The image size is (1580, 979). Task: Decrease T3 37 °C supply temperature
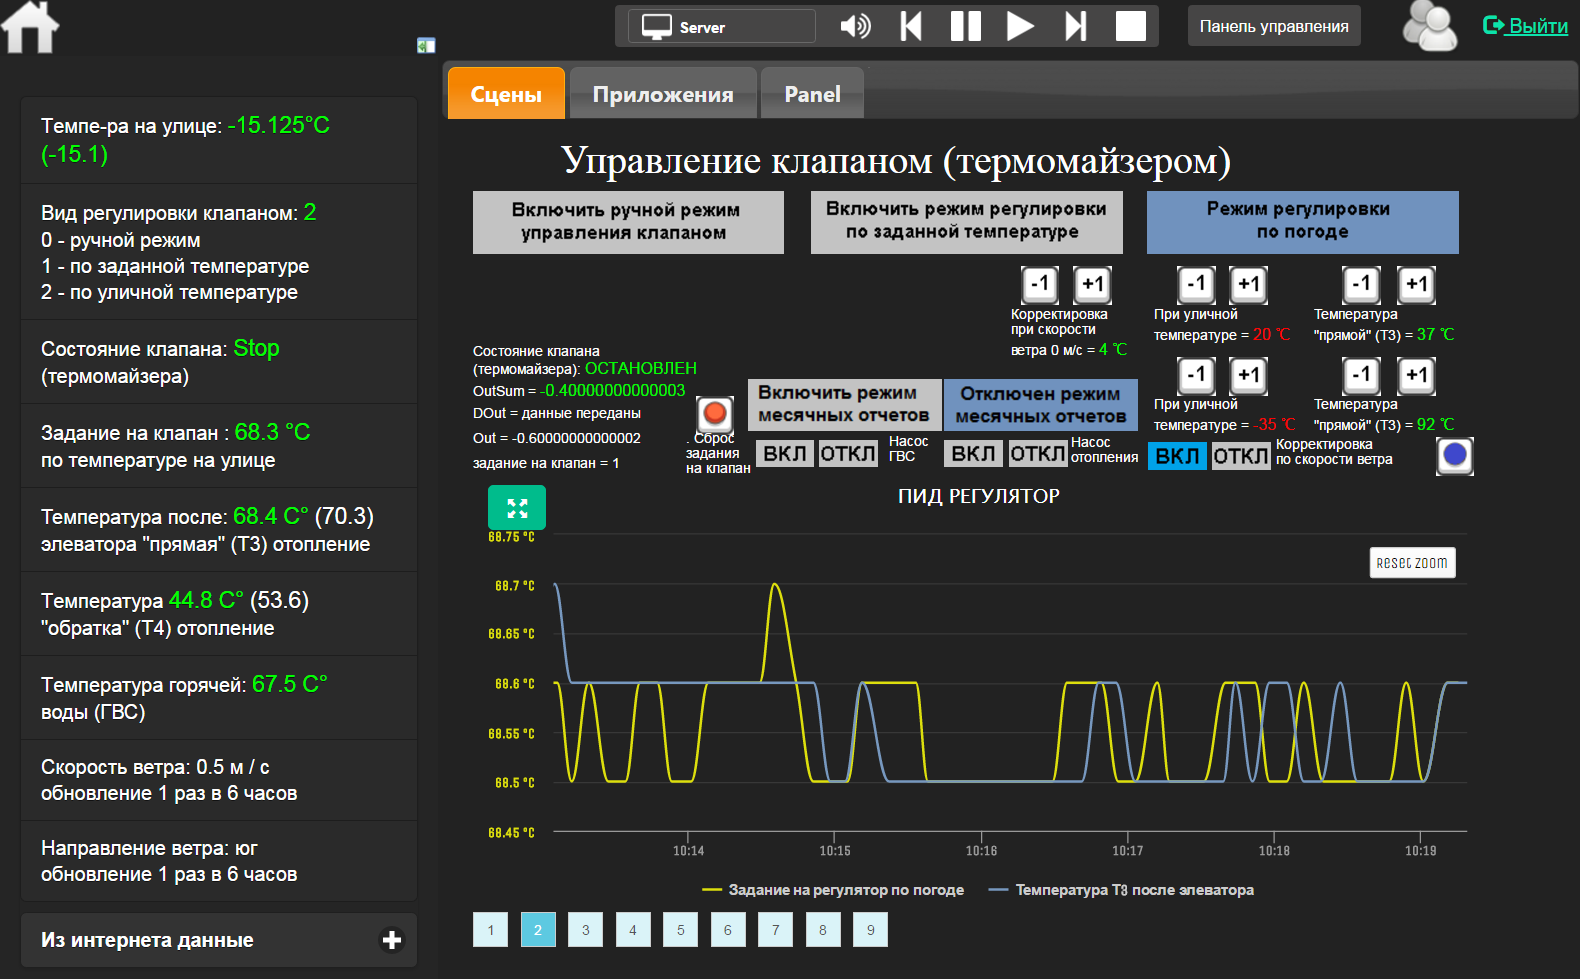pyautogui.click(x=1361, y=284)
